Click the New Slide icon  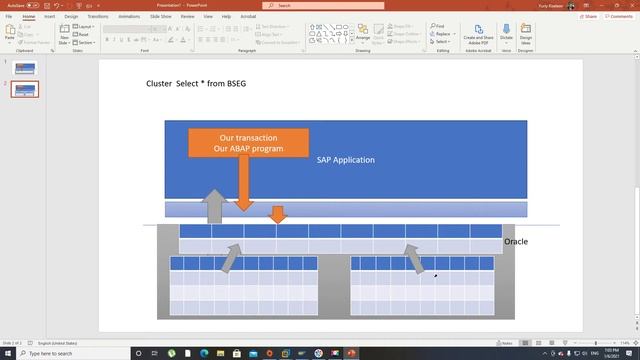[64, 29]
